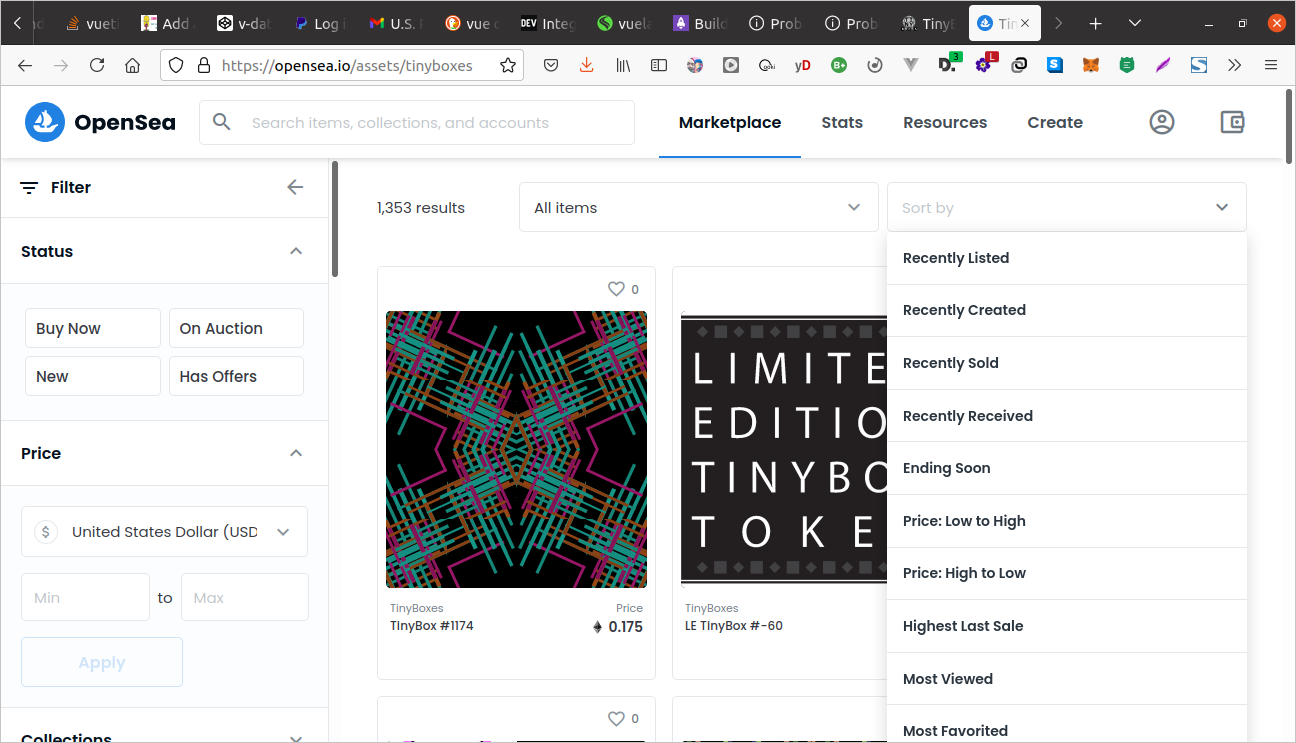Open the MetaMask fox extension

tap(1091, 65)
